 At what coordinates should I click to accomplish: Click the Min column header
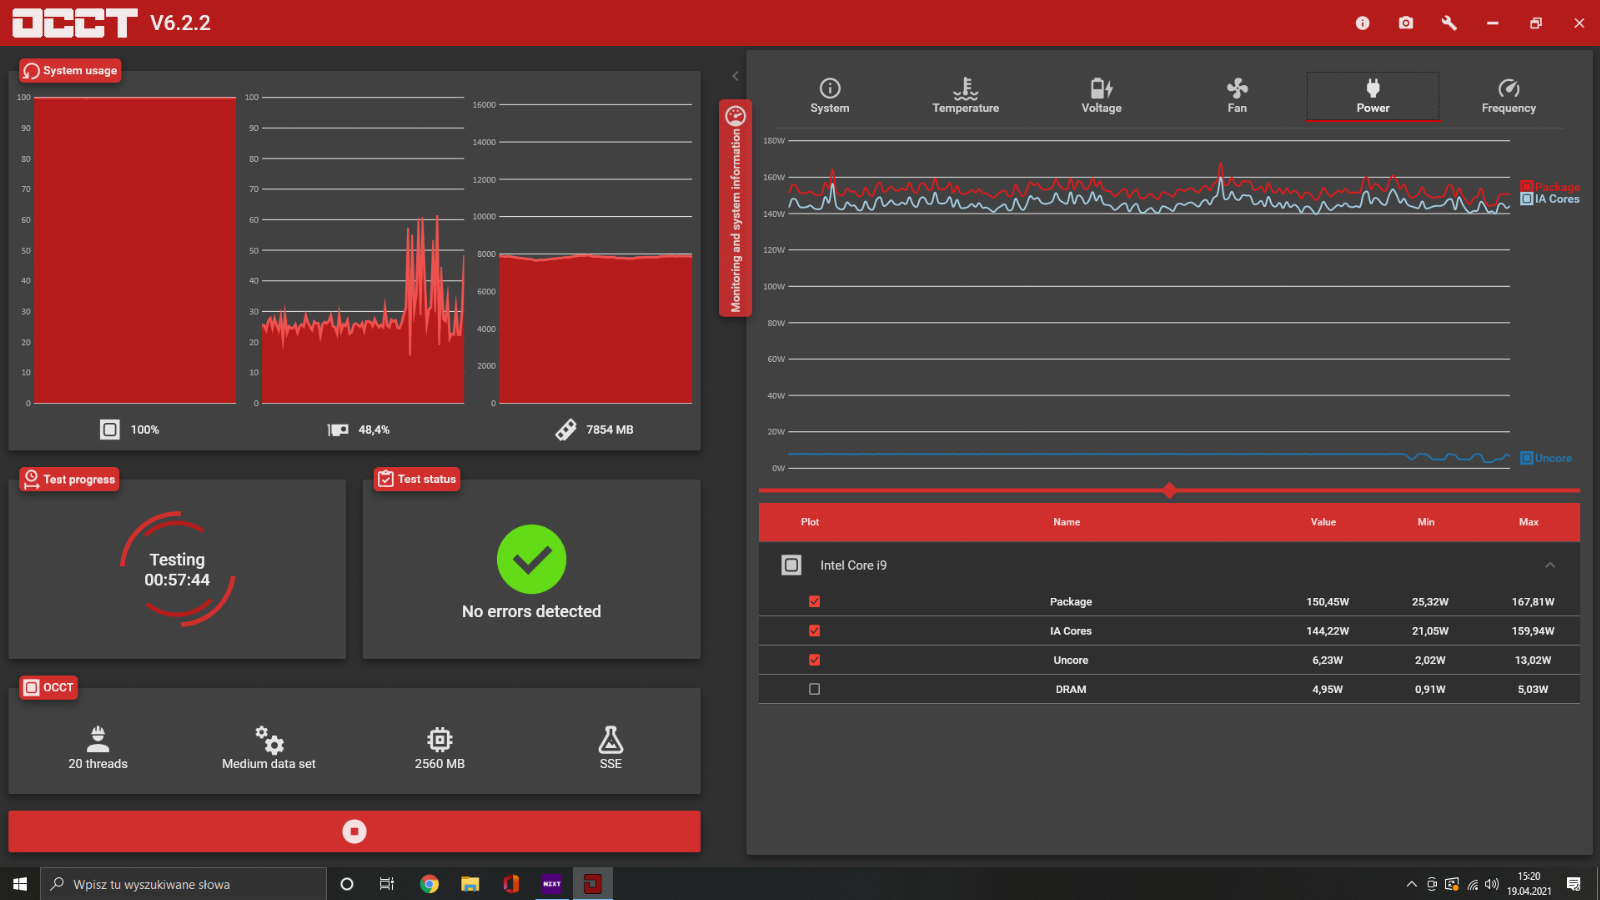tap(1426, 522)
